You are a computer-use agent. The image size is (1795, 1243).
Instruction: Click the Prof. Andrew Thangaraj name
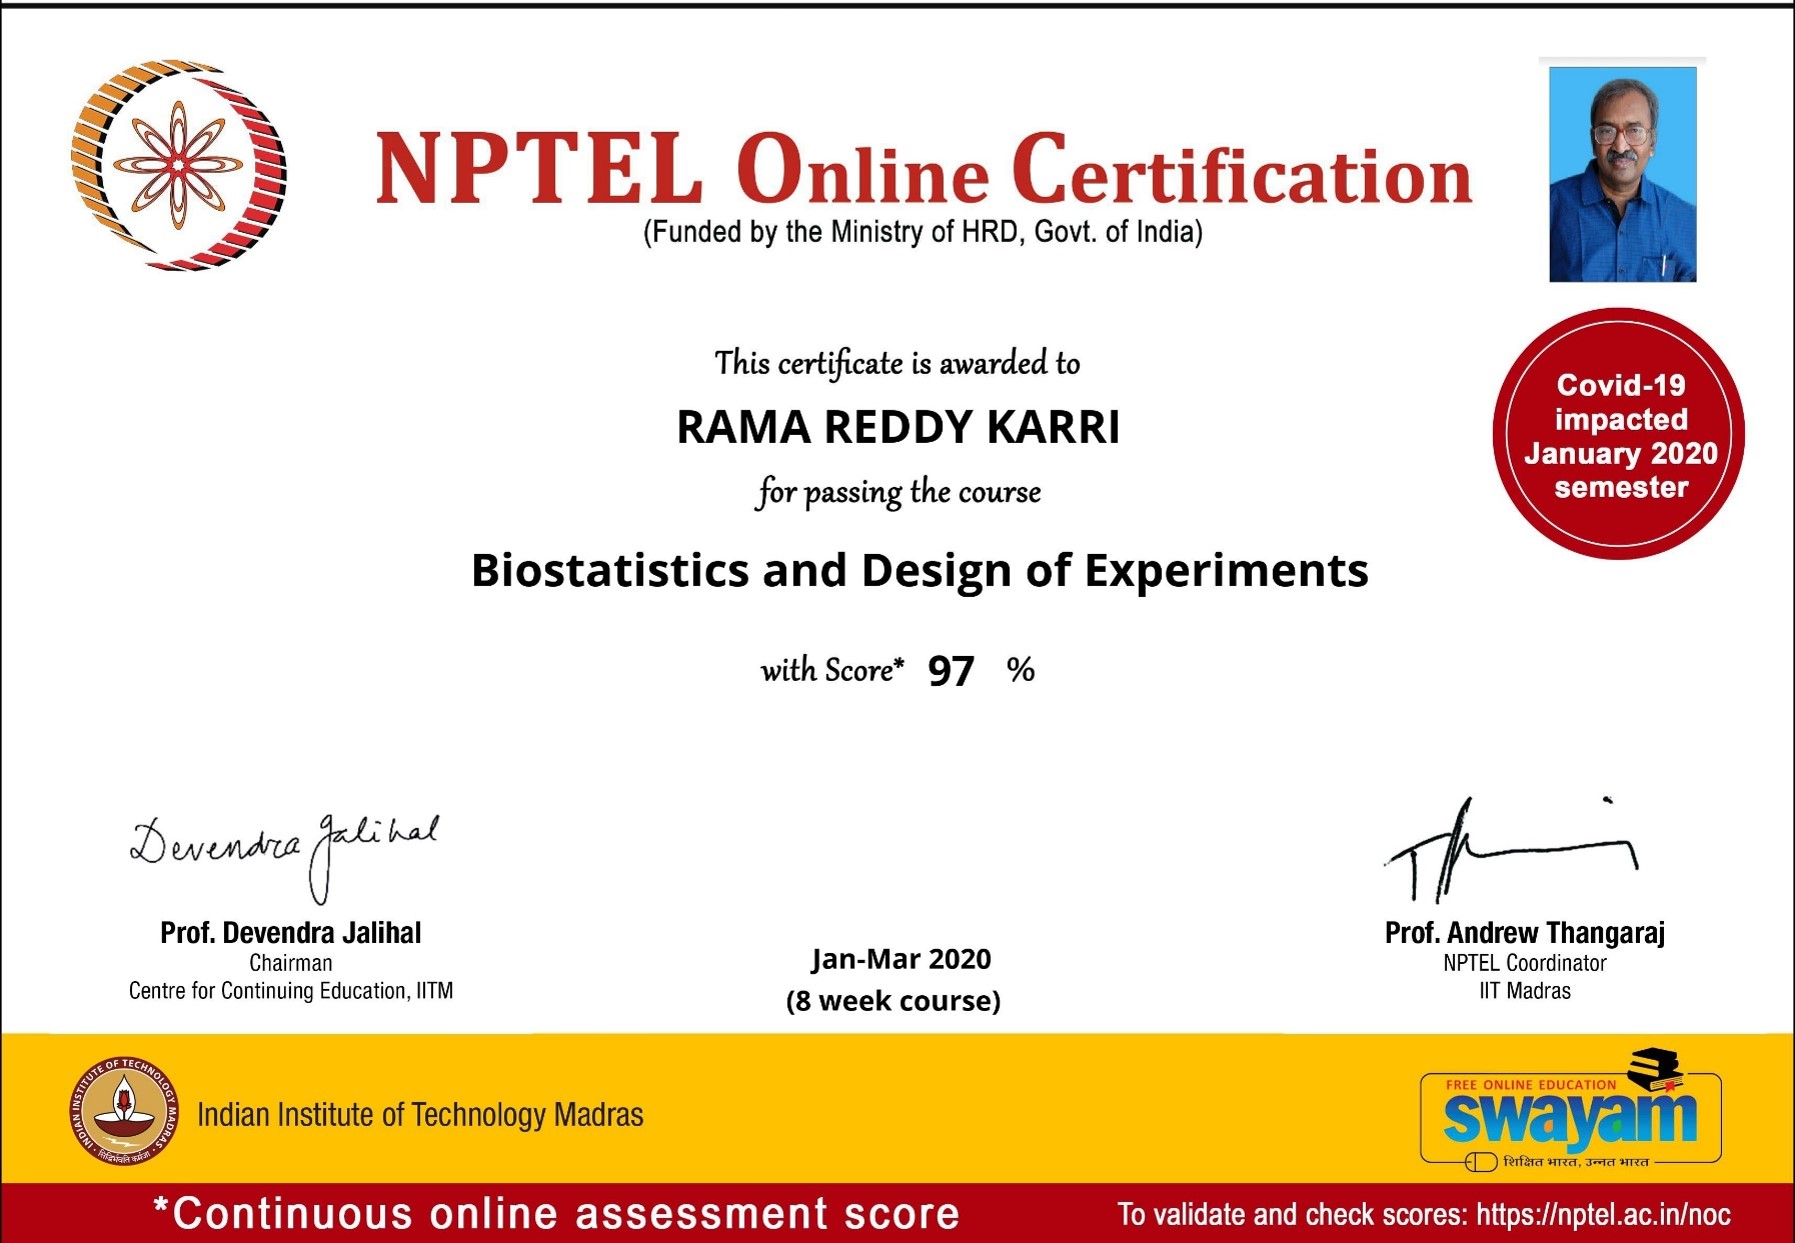tap(1525, 933)
